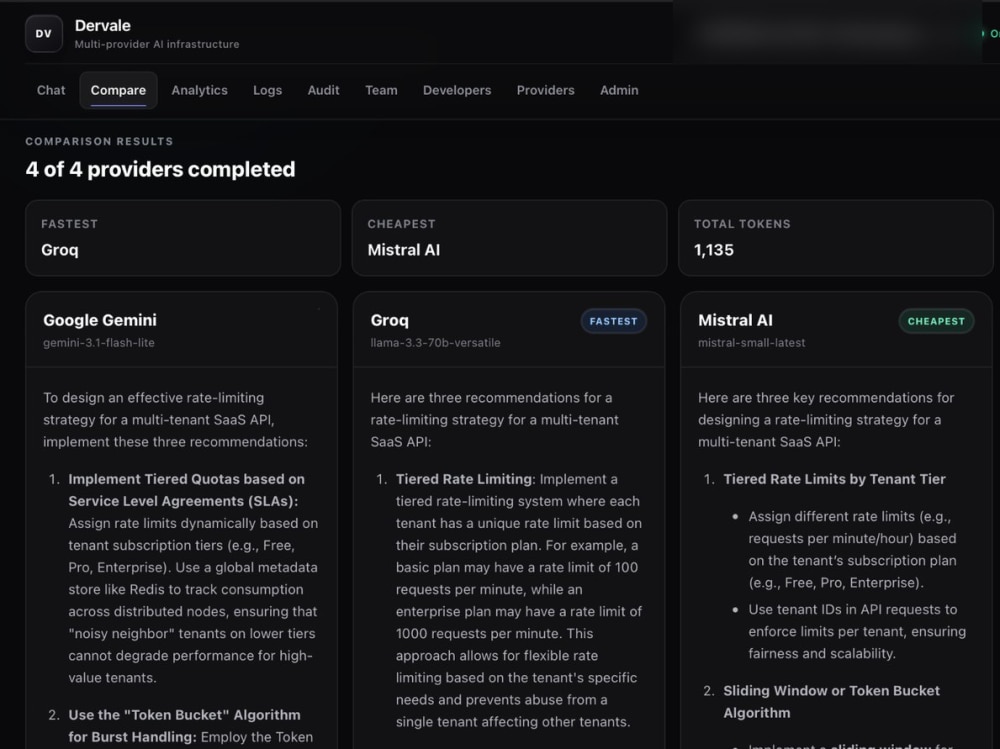Image resolution: width=1000 pixels, height=749 pixels.
Task: Click the mistral-small-latest model name
Action: [751, 343]
